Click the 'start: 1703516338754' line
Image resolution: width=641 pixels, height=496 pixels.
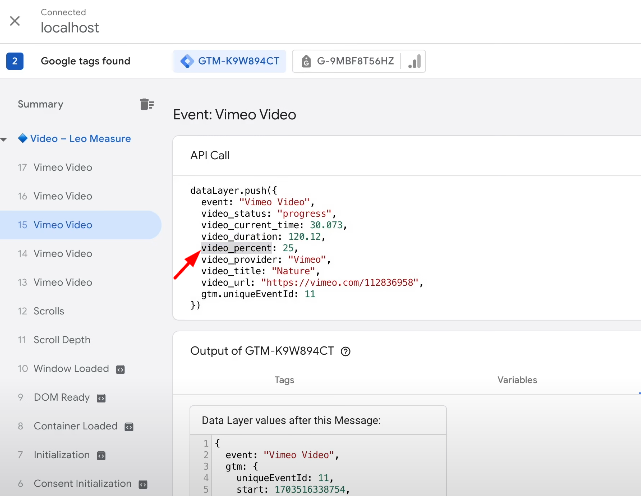pos(293,489)
